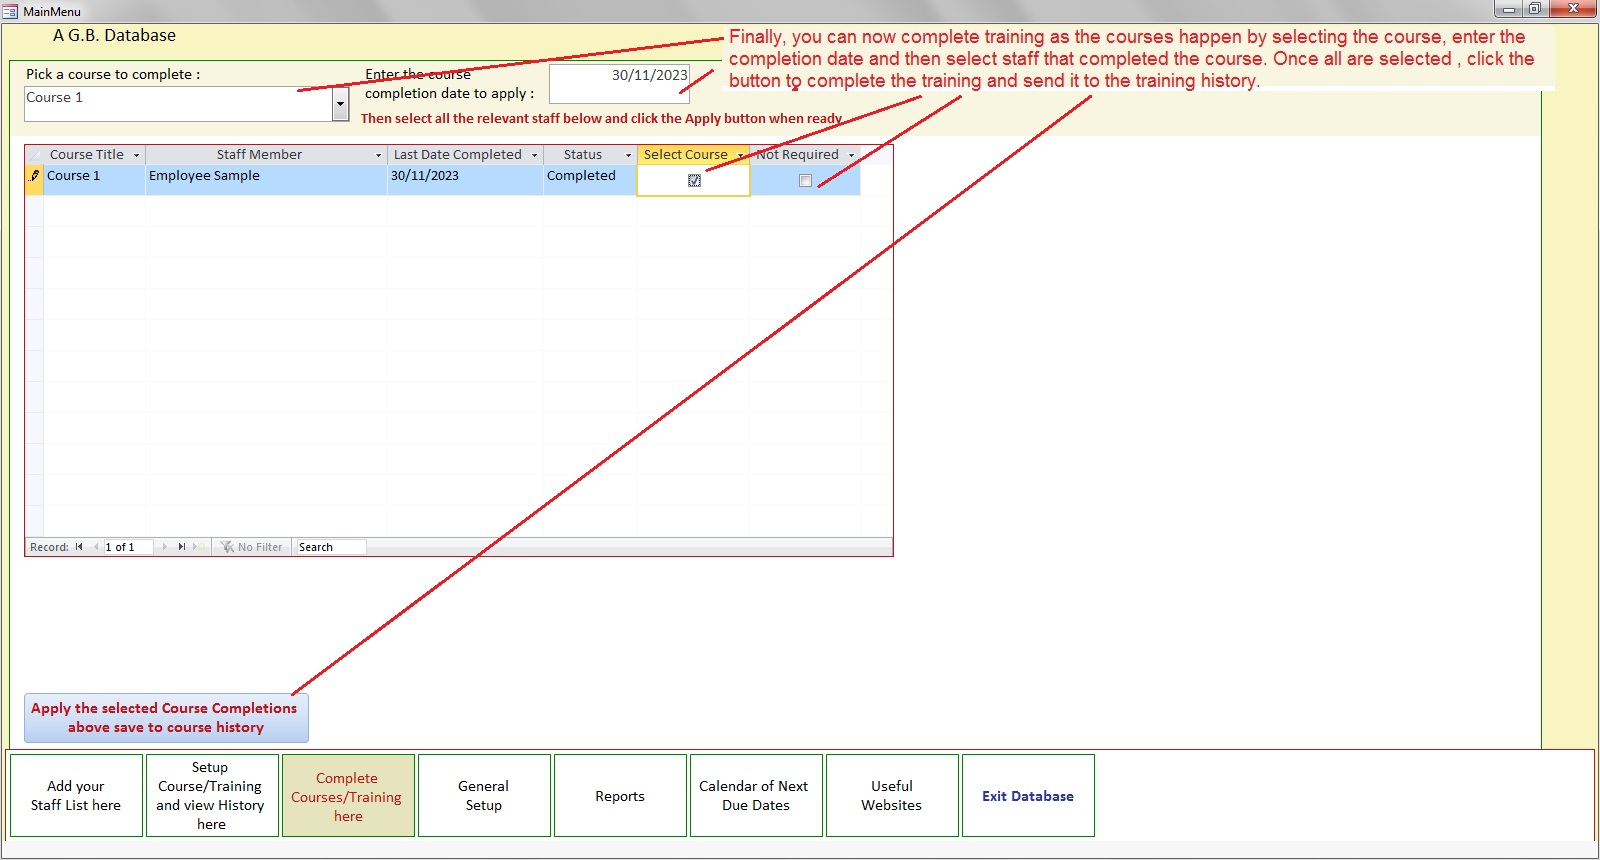The width and height of the screenshot is (1600, 860).
Task: Click the No Filter funnel icon
Action: 228,547
